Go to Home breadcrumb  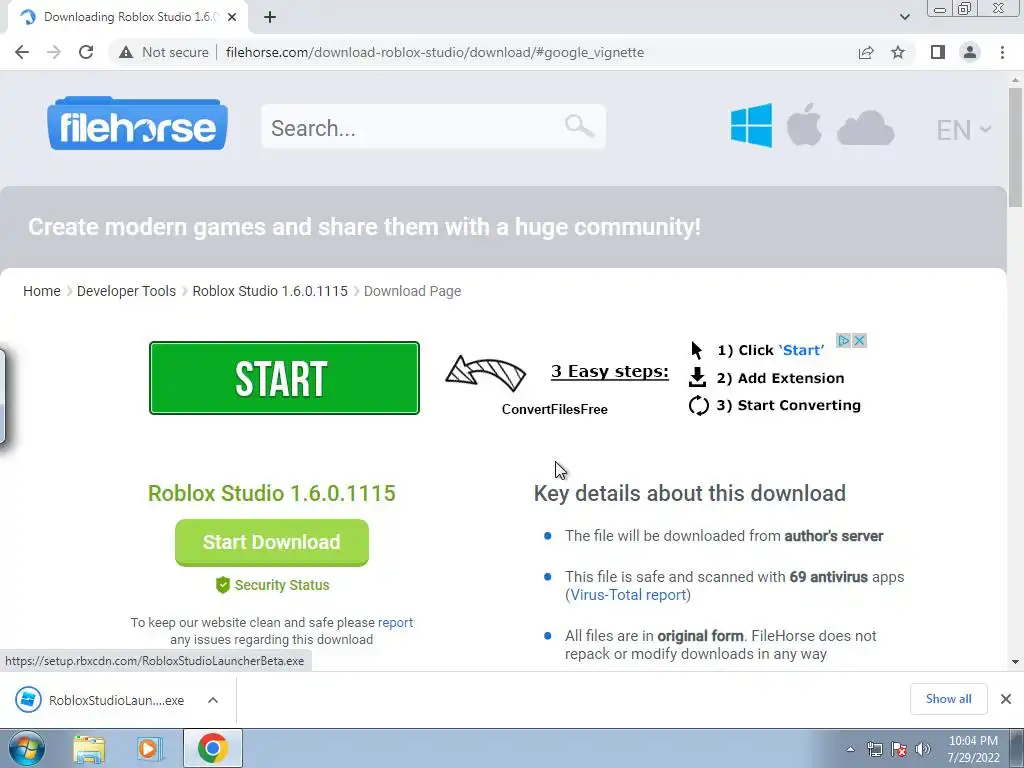coord(42,291)
